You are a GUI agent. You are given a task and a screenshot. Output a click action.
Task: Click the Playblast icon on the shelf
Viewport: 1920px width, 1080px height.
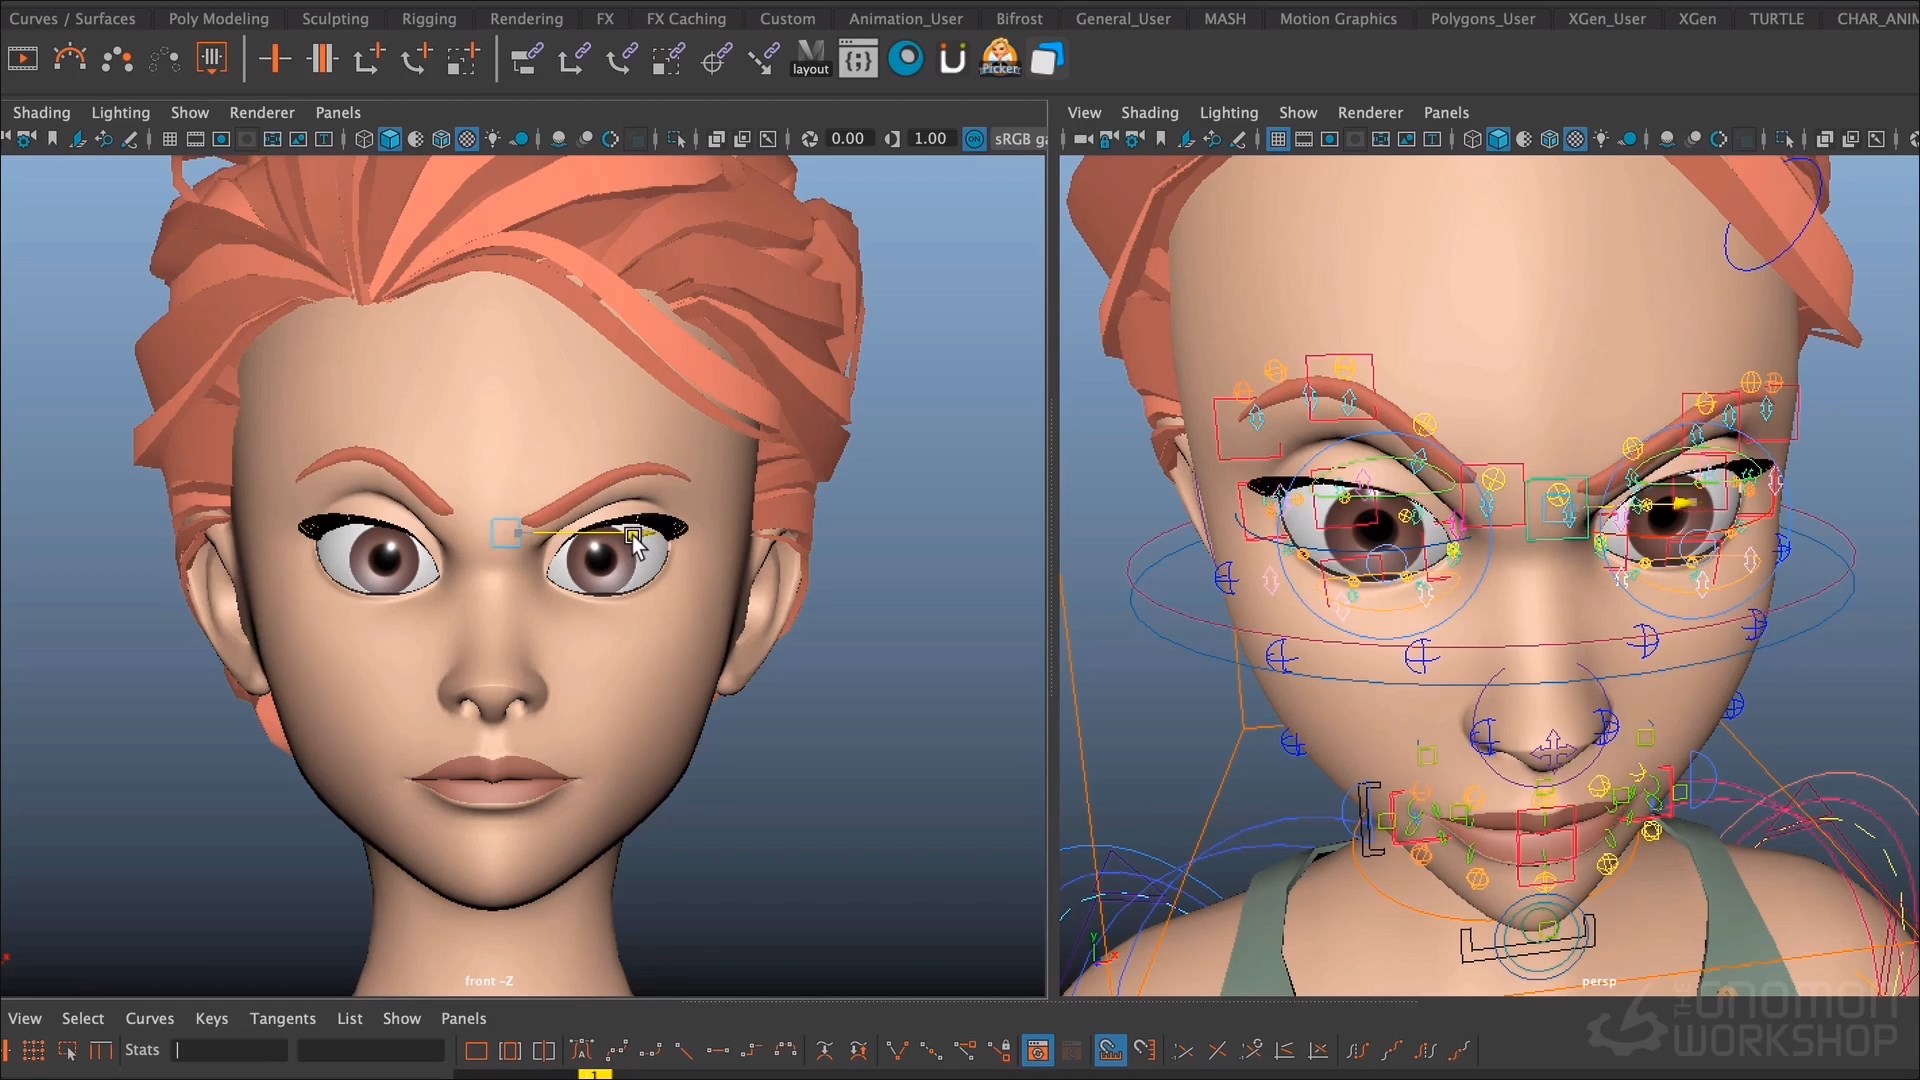22,58
